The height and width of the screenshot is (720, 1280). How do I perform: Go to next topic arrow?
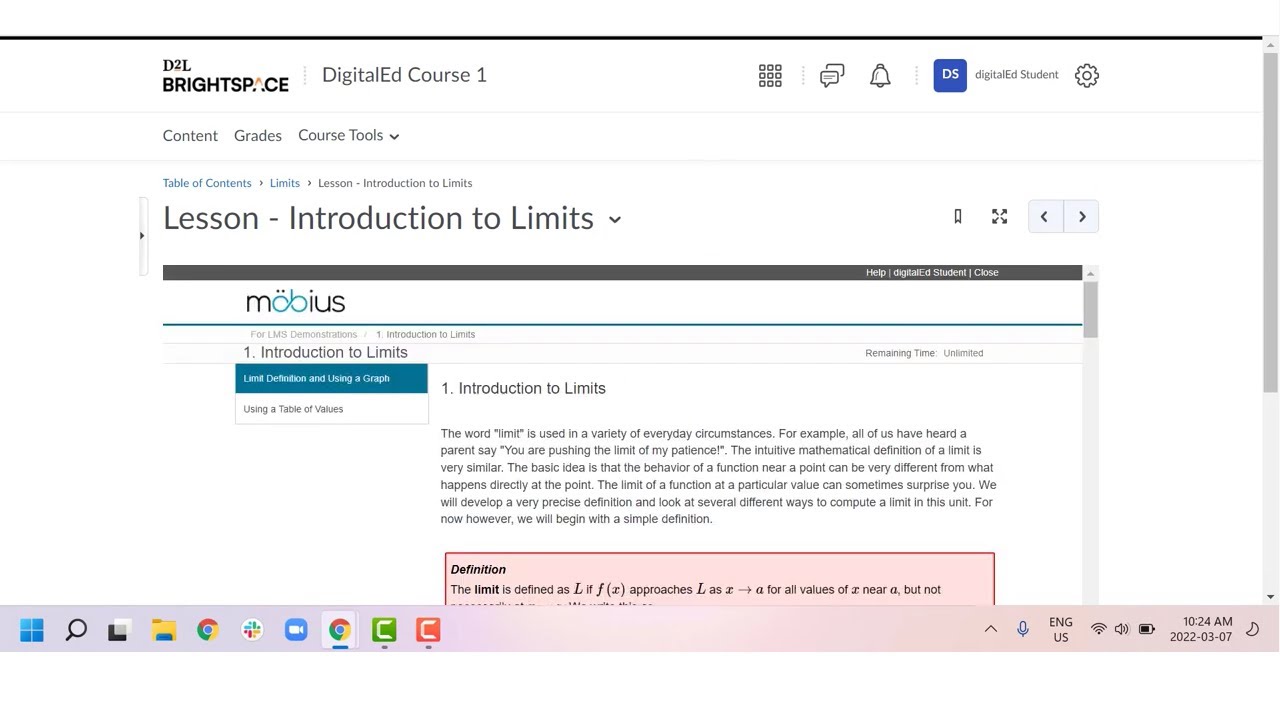coord(1081,217)
